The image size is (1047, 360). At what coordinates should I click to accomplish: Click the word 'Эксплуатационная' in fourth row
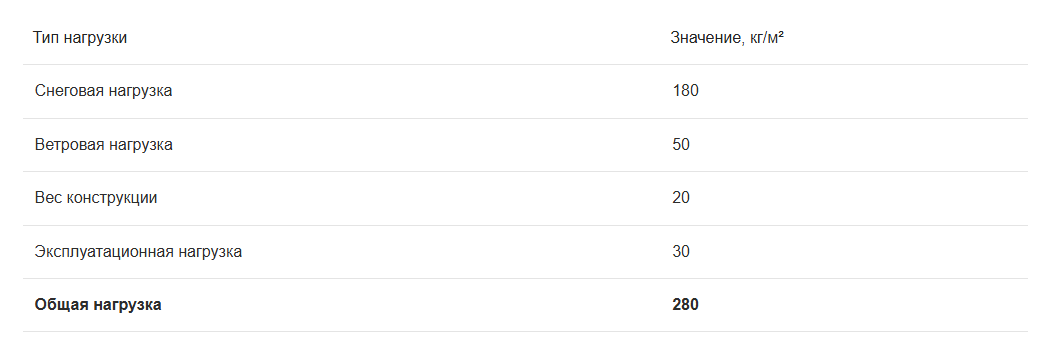[104, 252]
